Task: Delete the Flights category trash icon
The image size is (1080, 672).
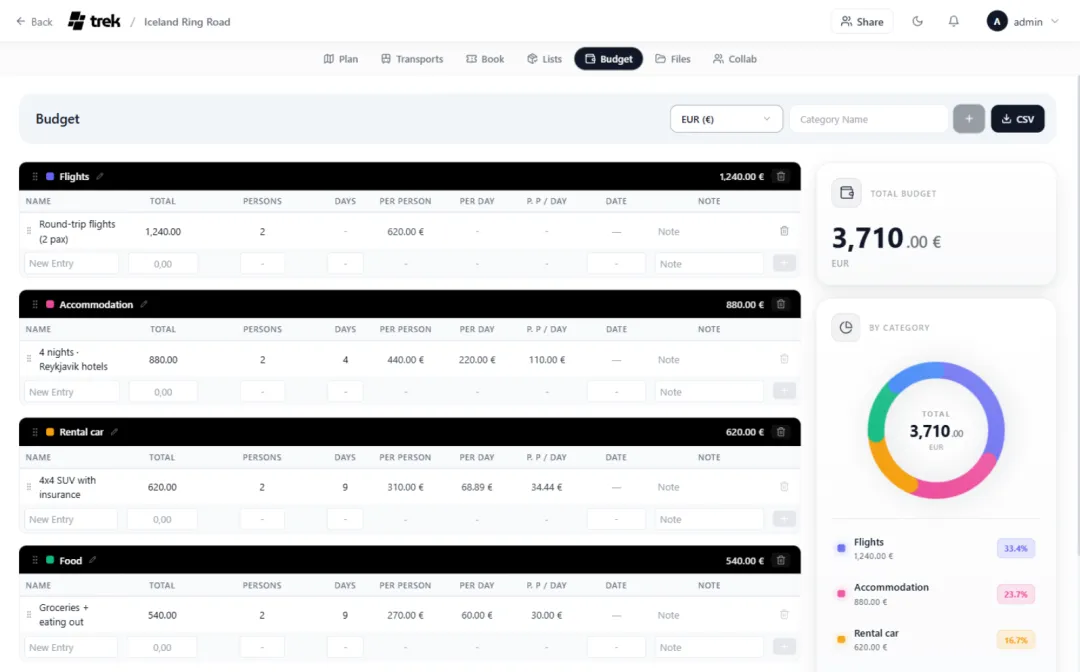Action: 781,176
